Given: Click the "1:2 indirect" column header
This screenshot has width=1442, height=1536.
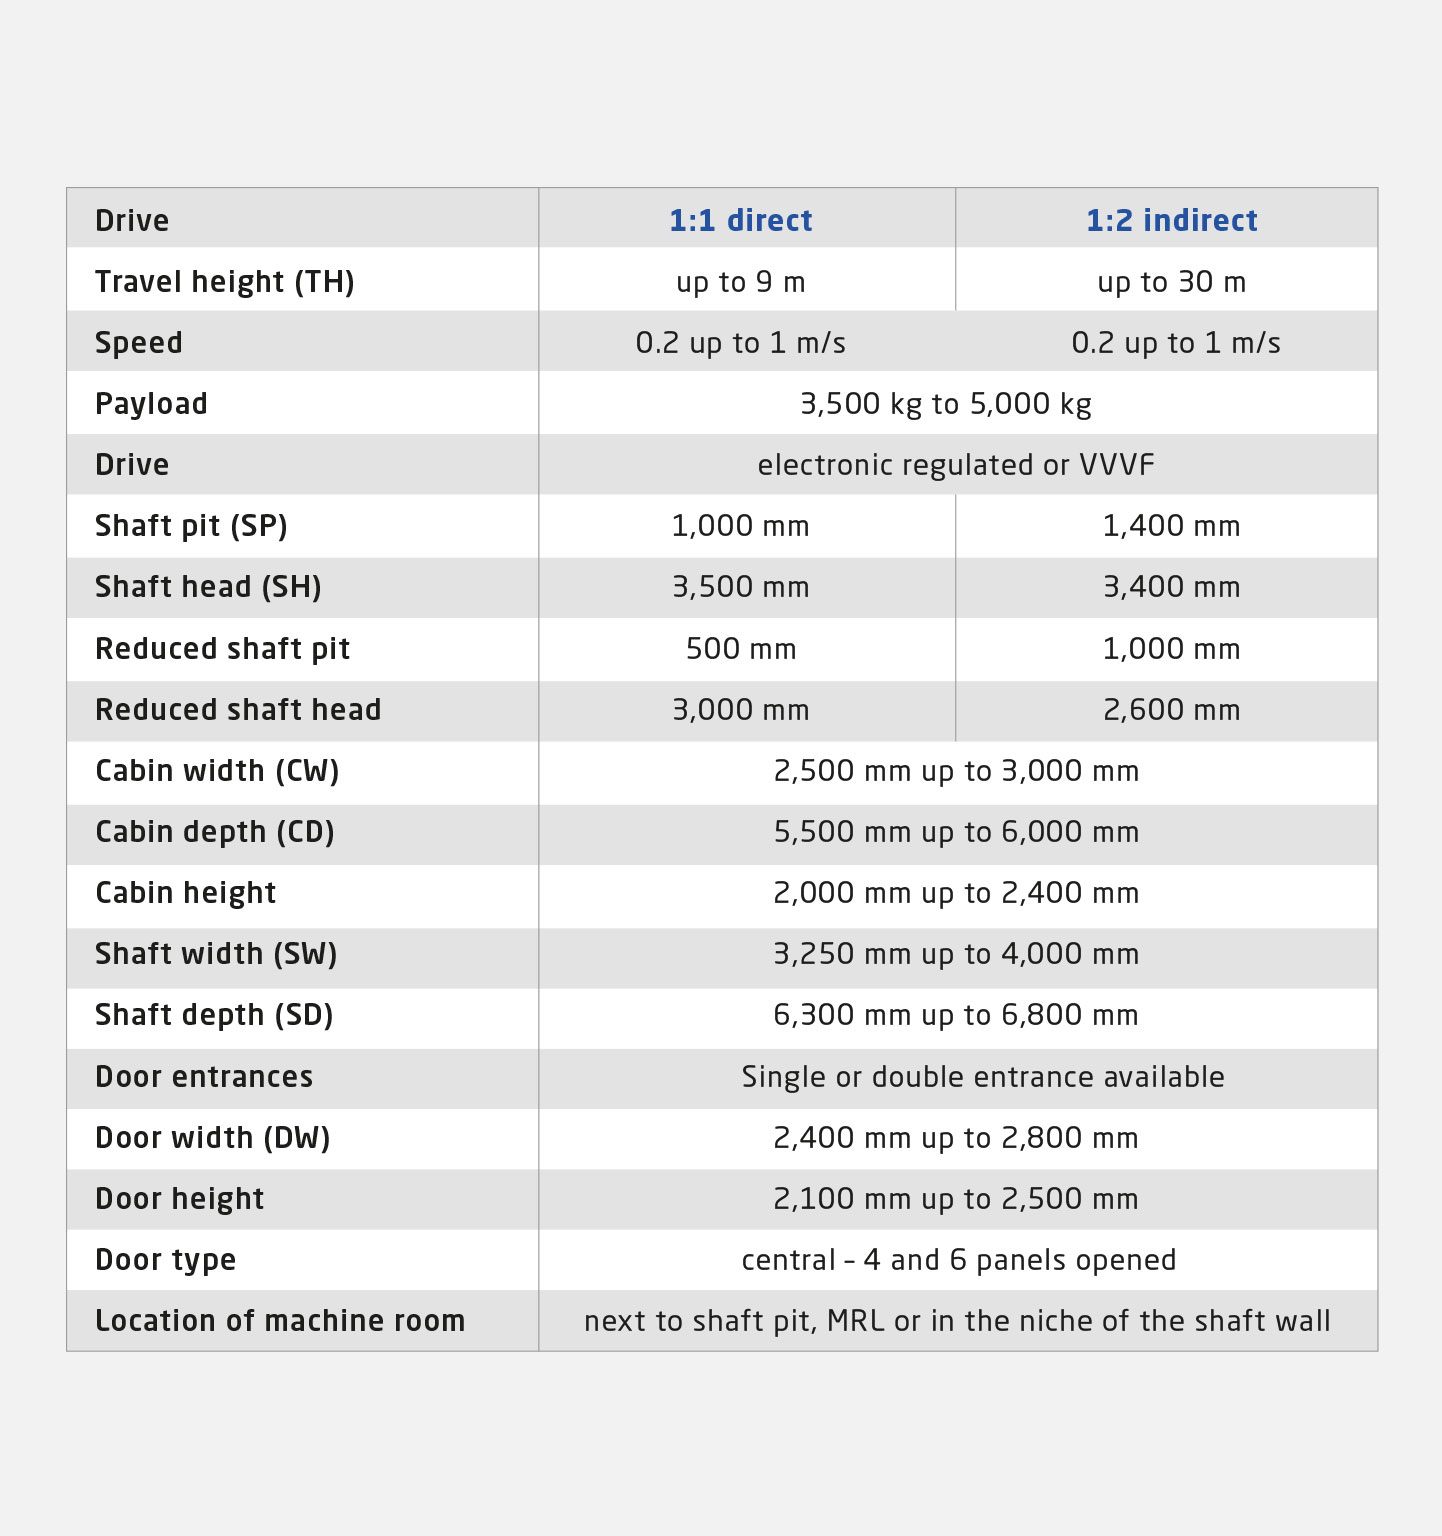Looking at the screenshot, I should [x=1171, y=220].
